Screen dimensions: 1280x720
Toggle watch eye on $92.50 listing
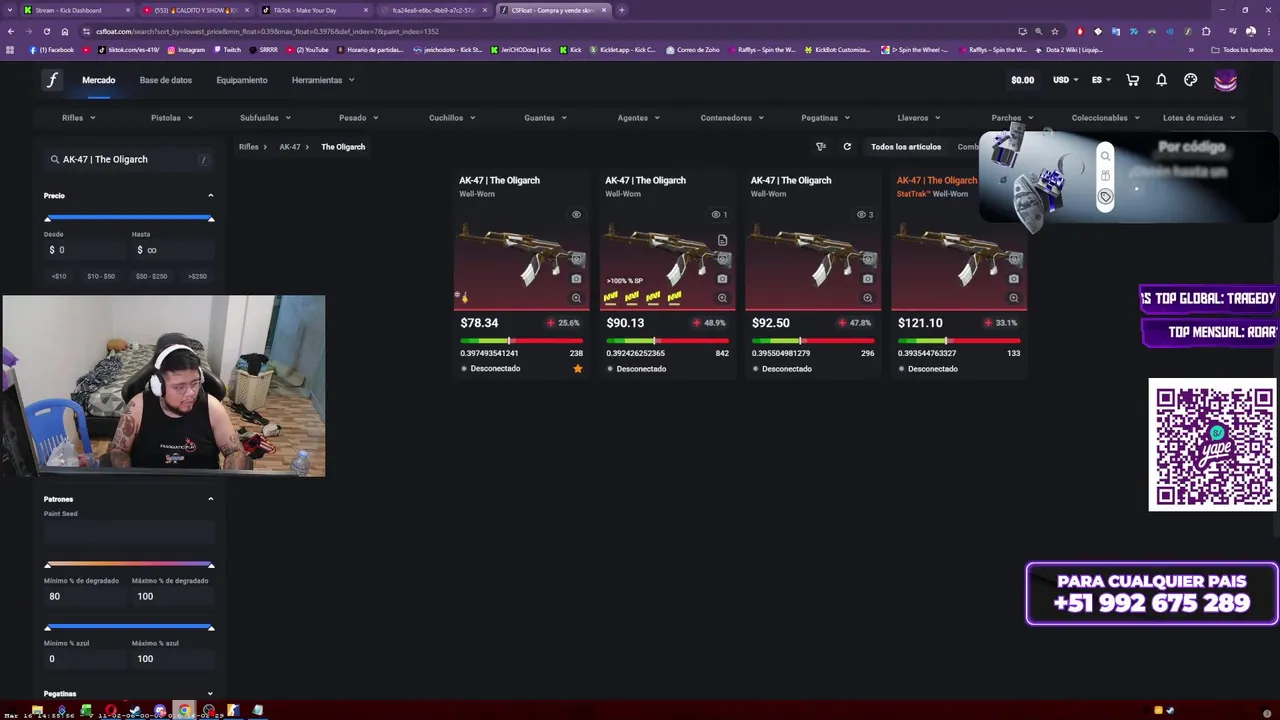tap(861, 215)
